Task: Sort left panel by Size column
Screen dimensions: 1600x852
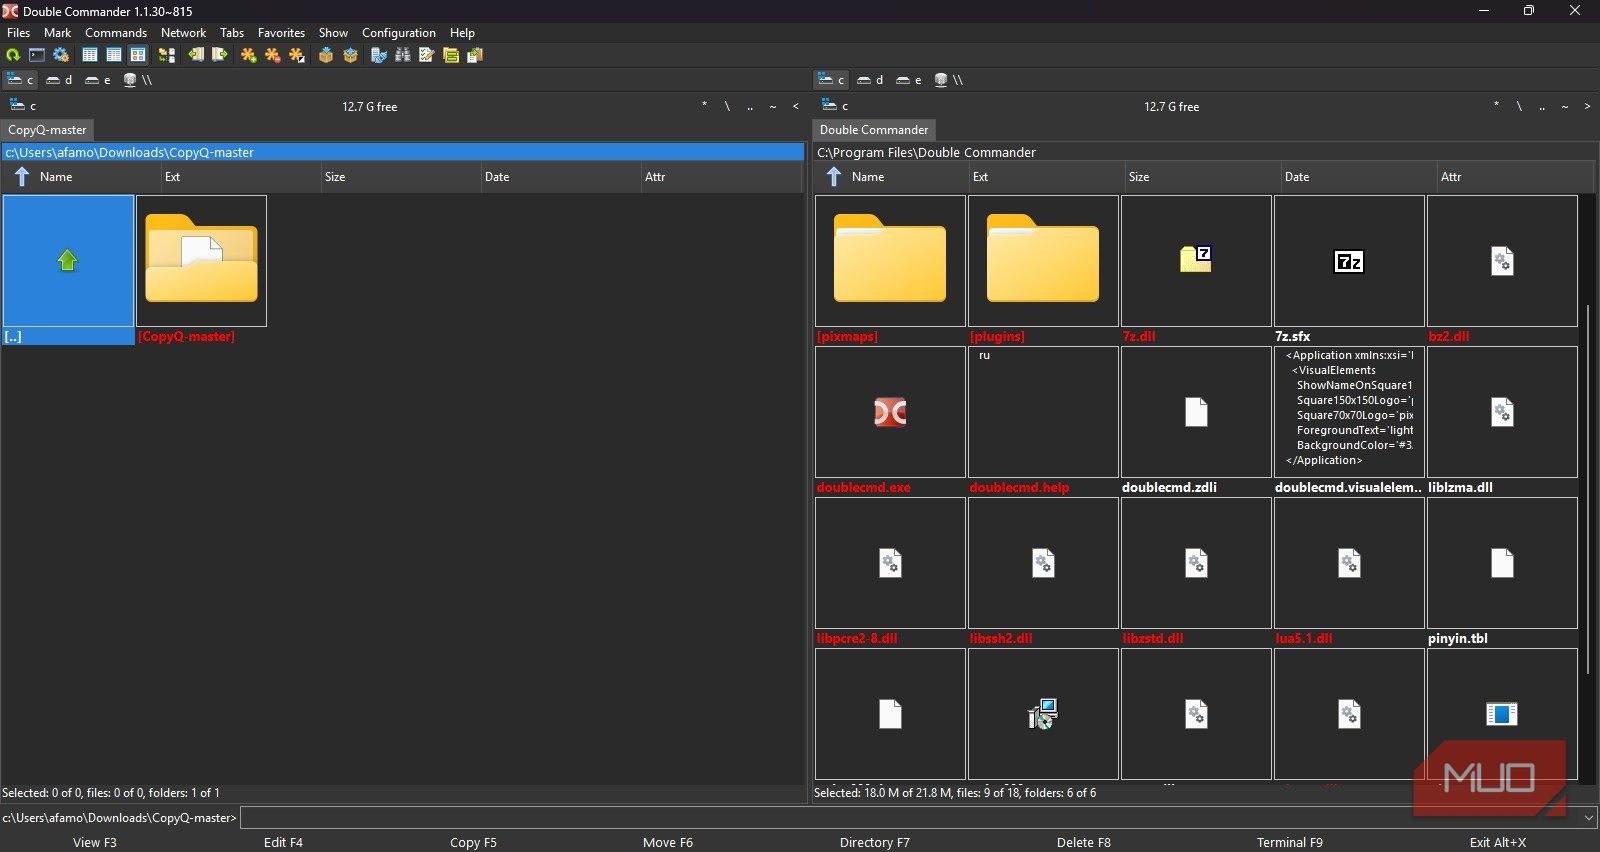Action: point(400,177)
